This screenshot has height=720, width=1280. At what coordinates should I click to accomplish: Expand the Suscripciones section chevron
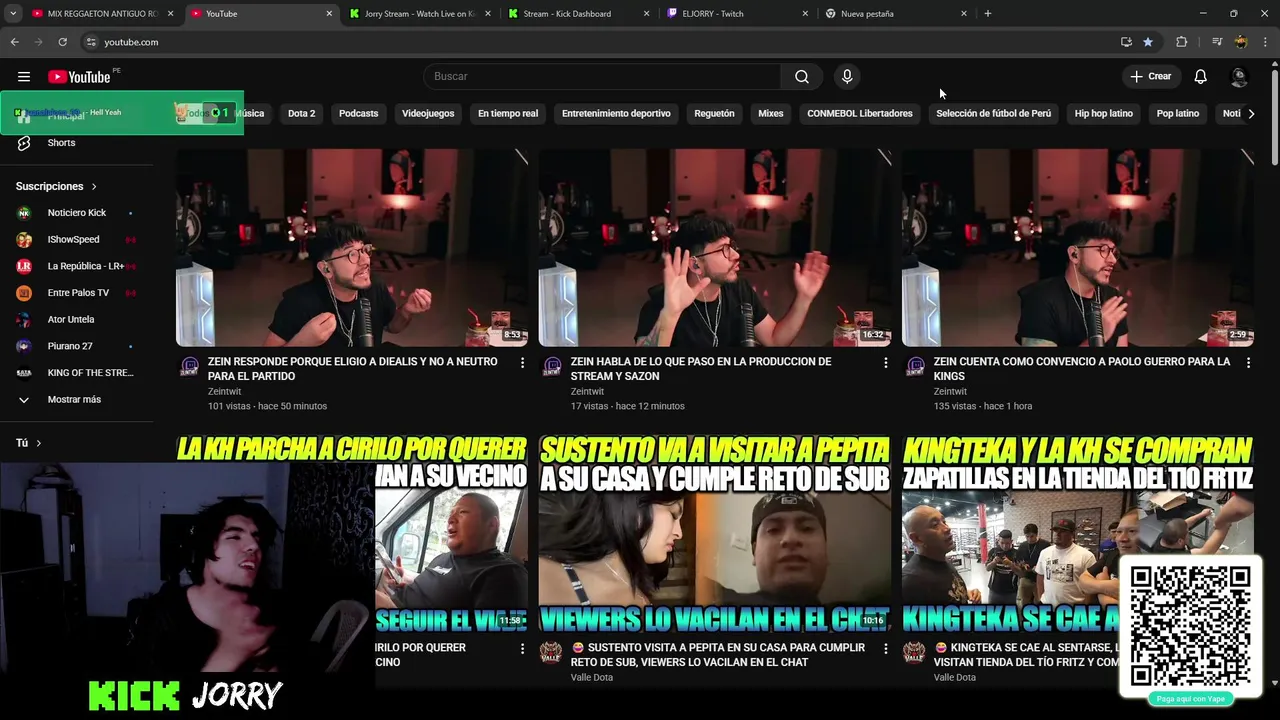point(94,187)
